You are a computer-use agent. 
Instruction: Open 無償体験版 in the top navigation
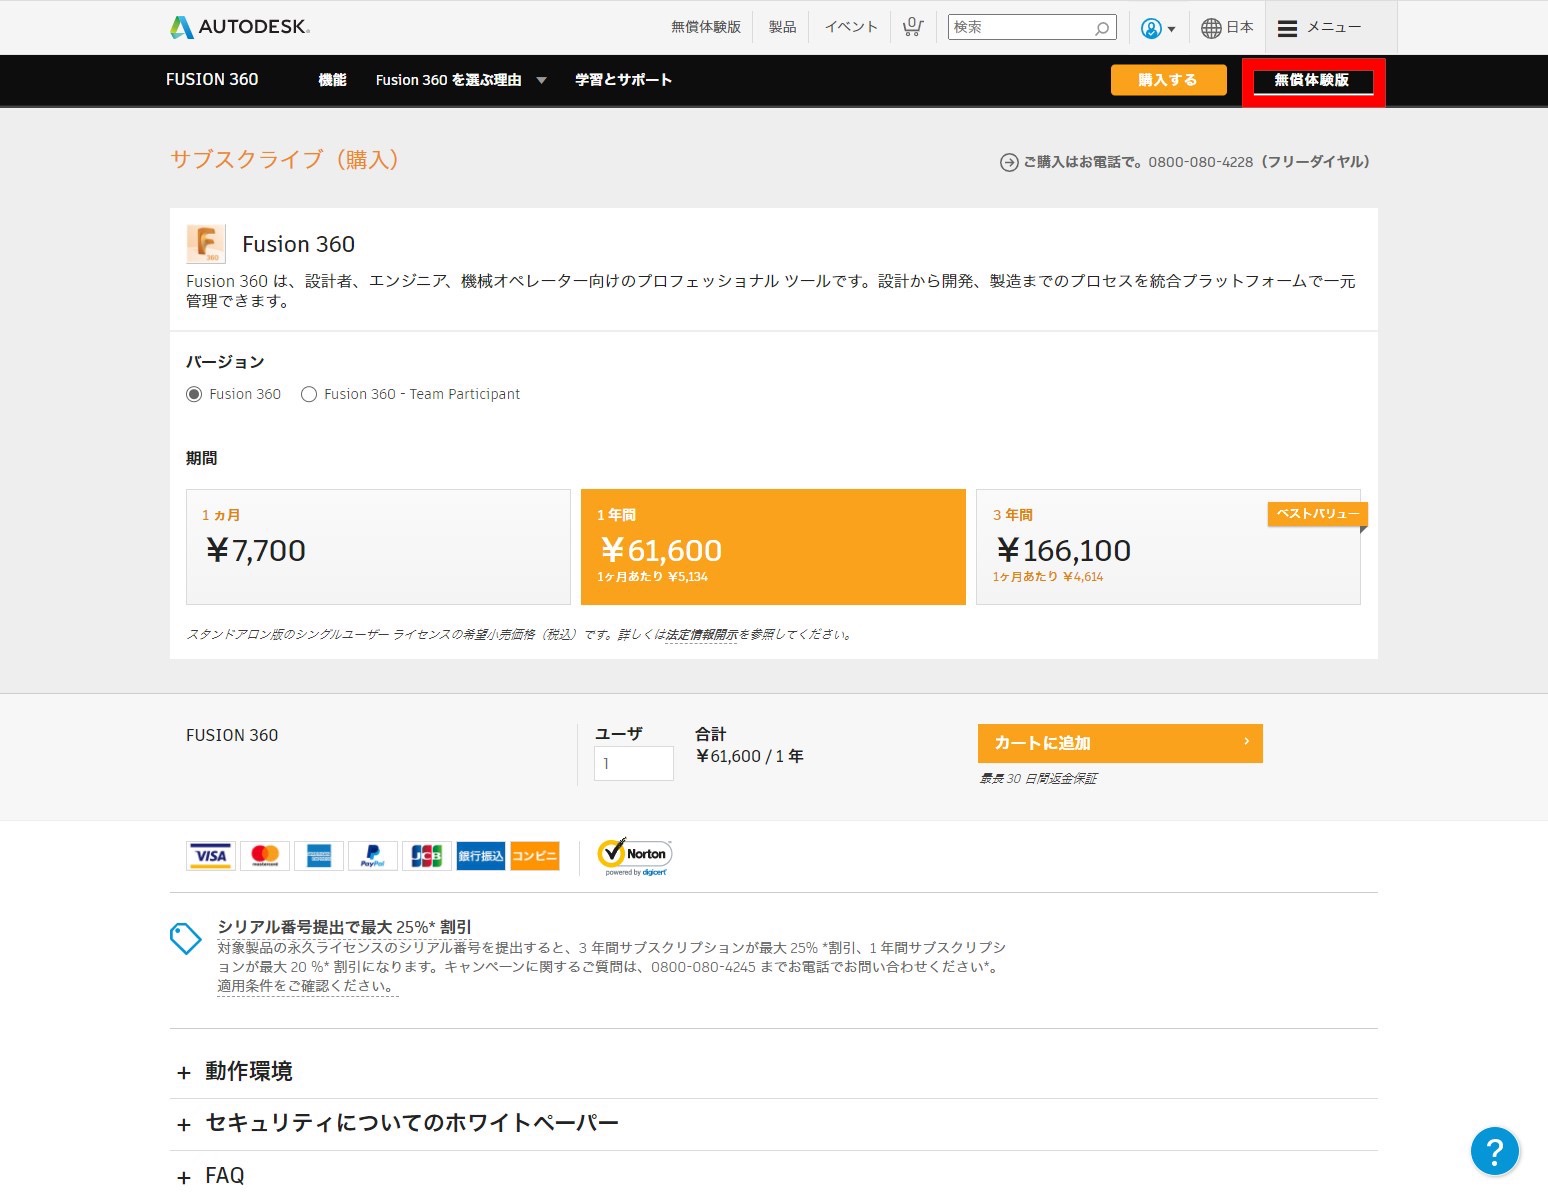click(x=706, y=27)
